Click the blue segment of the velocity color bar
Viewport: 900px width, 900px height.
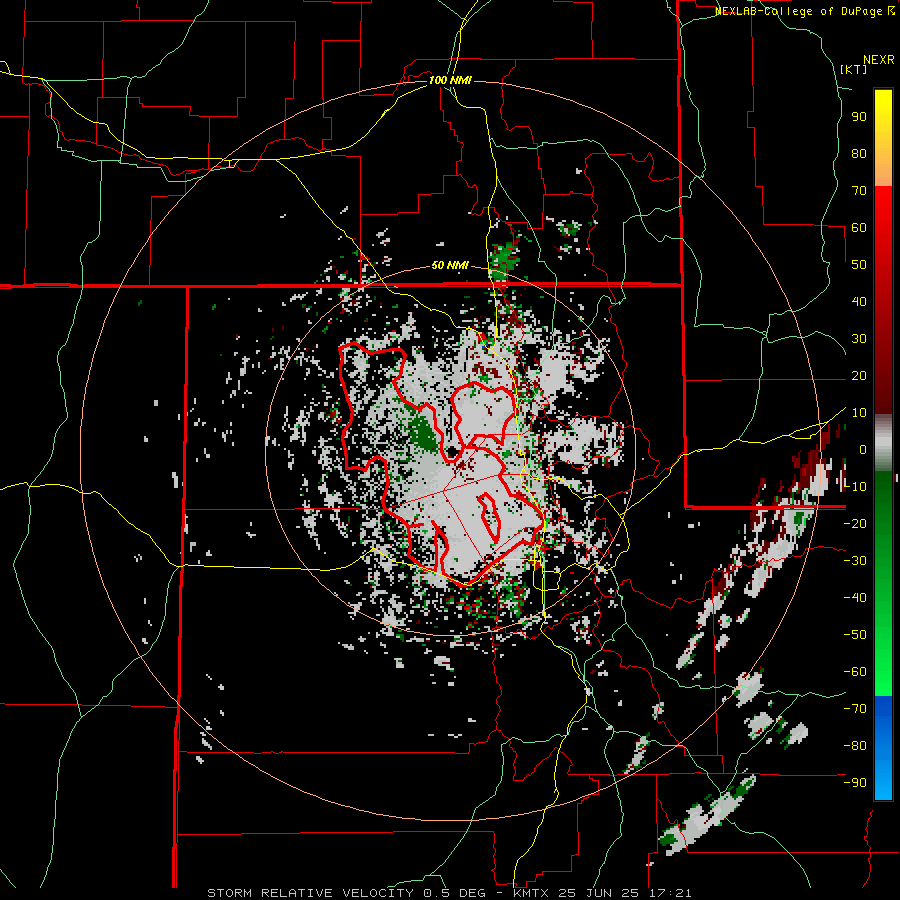pos(883,748)
